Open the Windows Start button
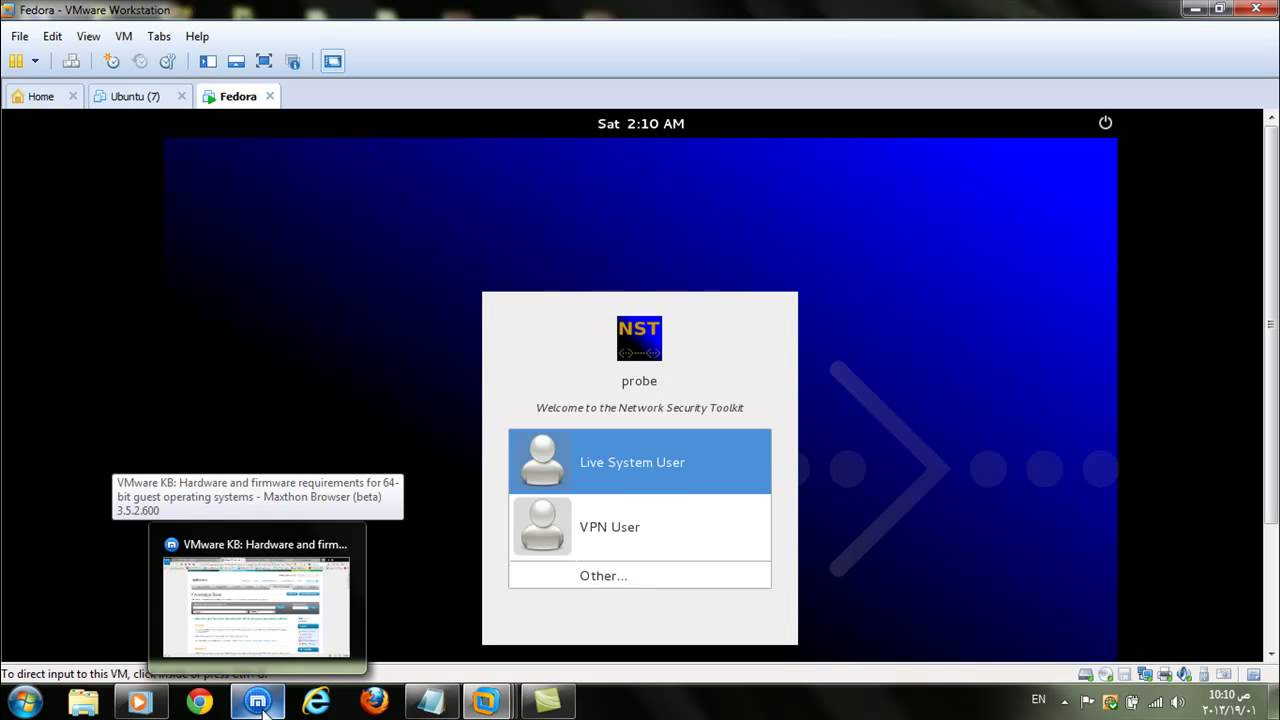The height and width of the screenshot is (720, 1280). (x=24, y=702)
